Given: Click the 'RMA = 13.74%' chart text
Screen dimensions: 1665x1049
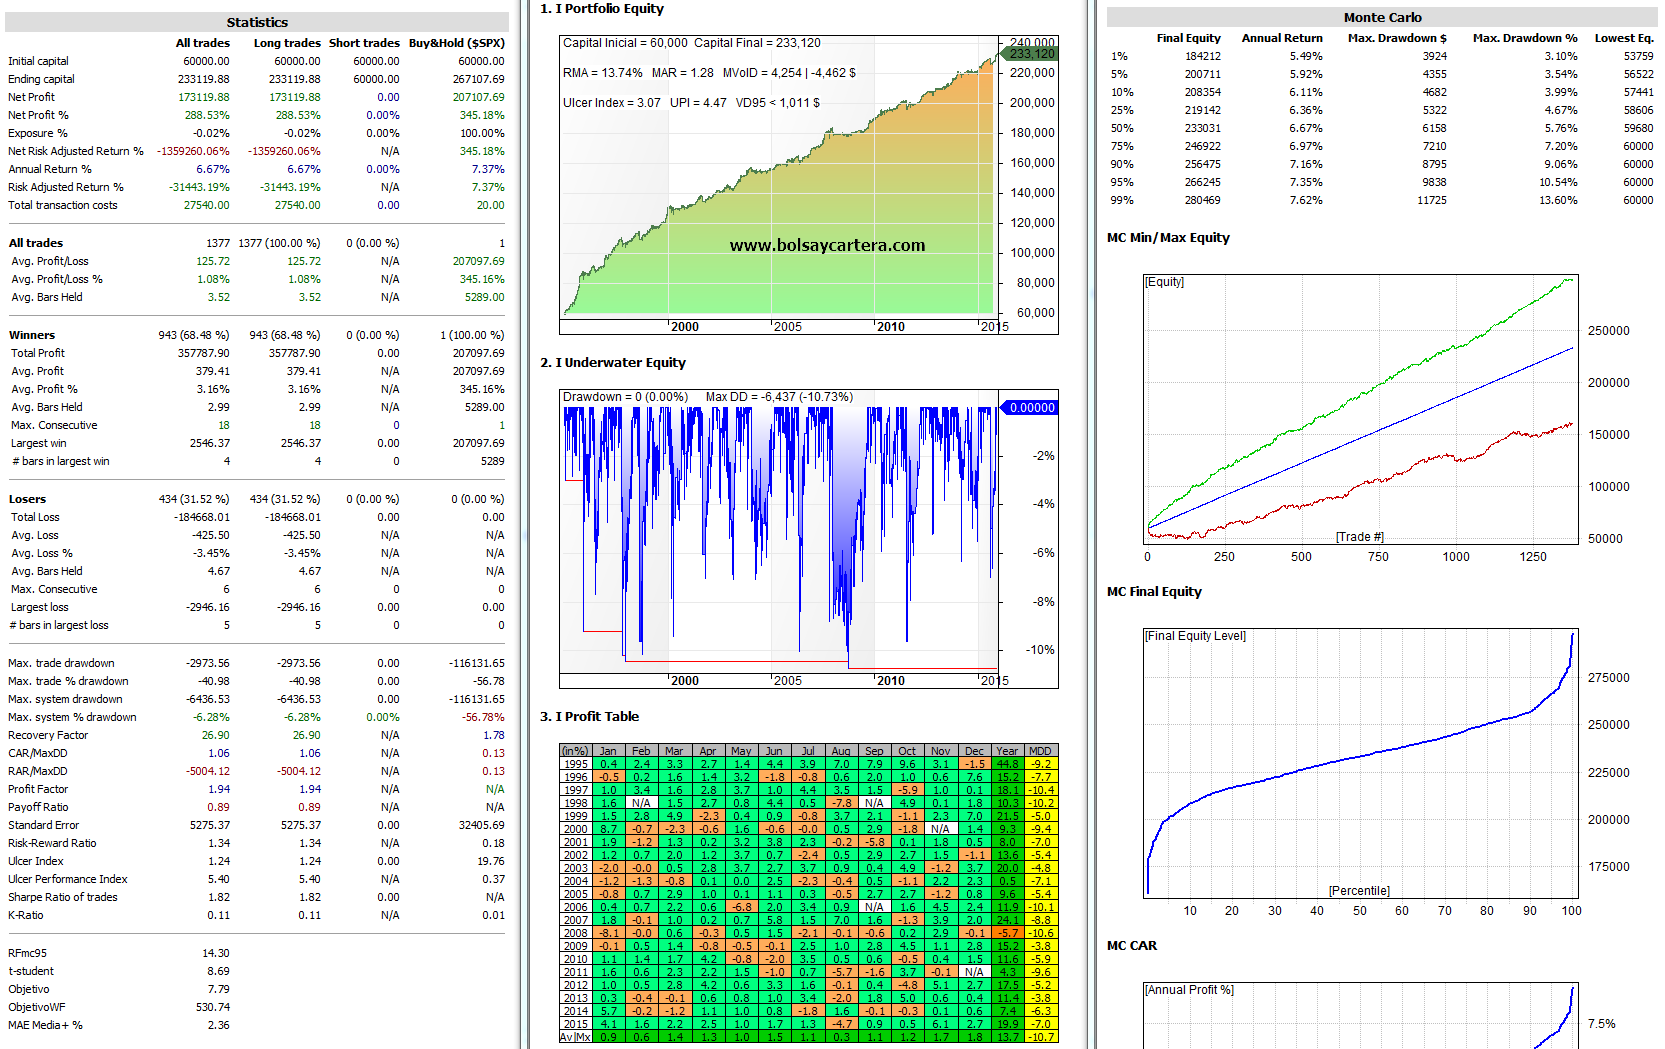Looking at the screenshot, I should (602, 73).
